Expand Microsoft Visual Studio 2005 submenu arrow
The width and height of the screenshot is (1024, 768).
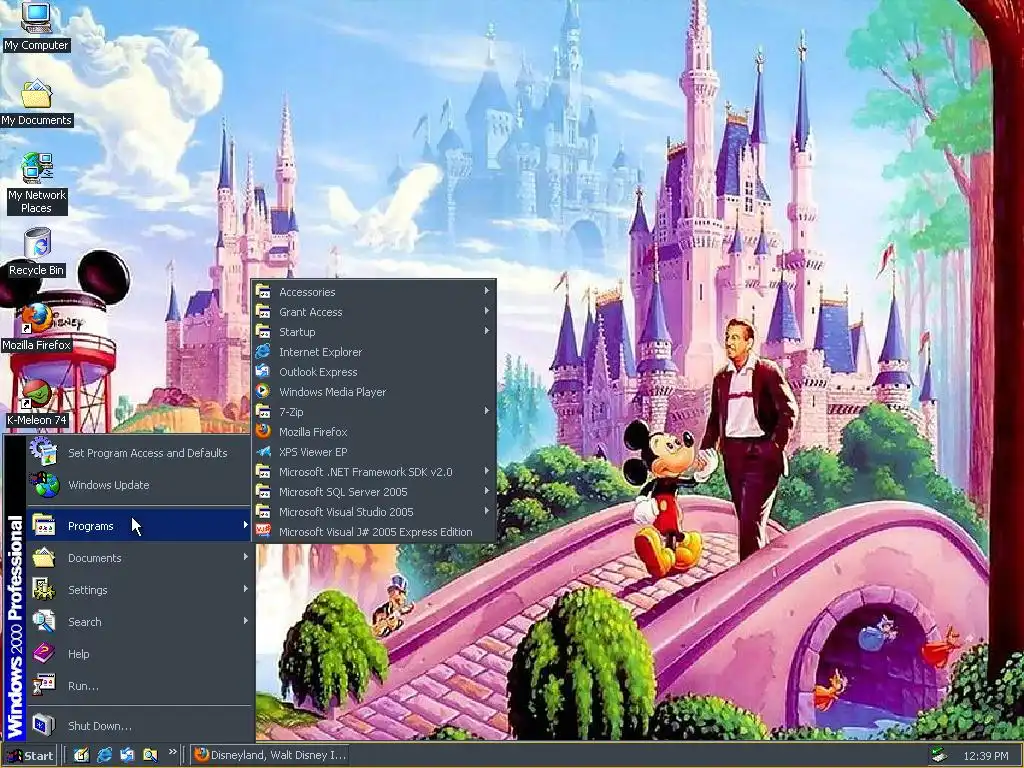point(487,511)
